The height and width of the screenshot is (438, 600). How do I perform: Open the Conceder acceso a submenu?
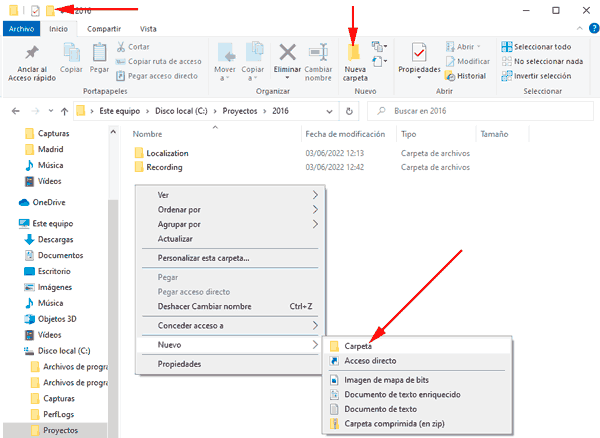230,326
